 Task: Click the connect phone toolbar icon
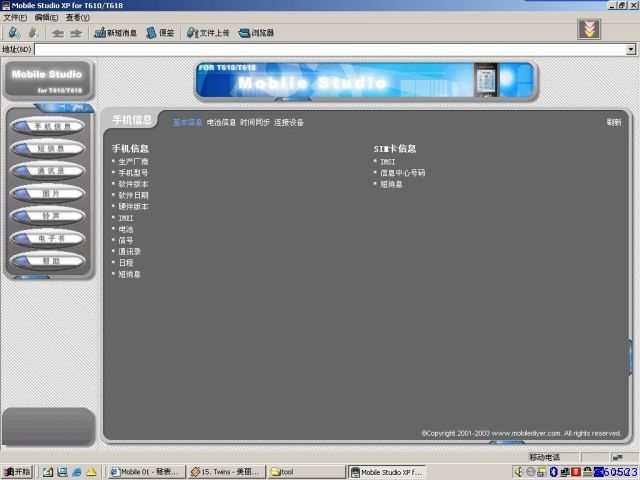[14, 33]
